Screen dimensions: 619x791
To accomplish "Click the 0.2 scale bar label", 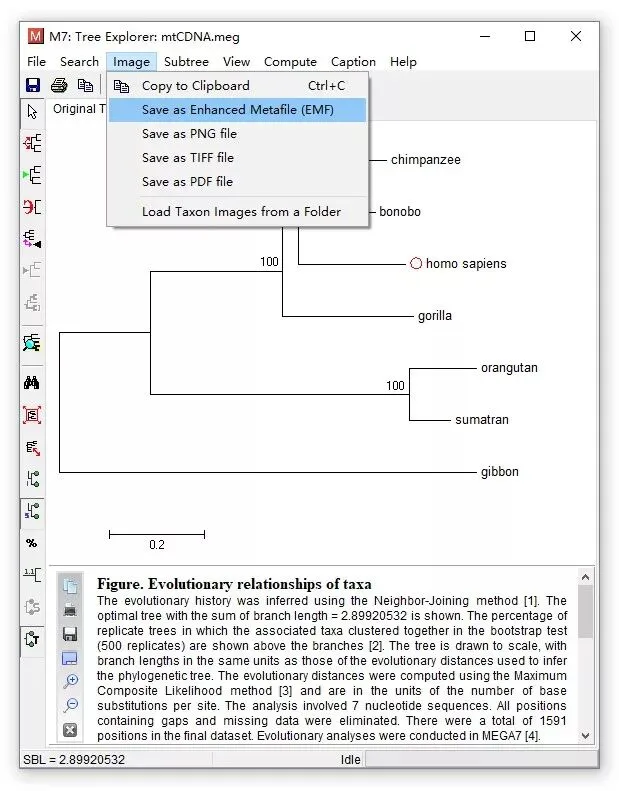I will click(156, 545).
